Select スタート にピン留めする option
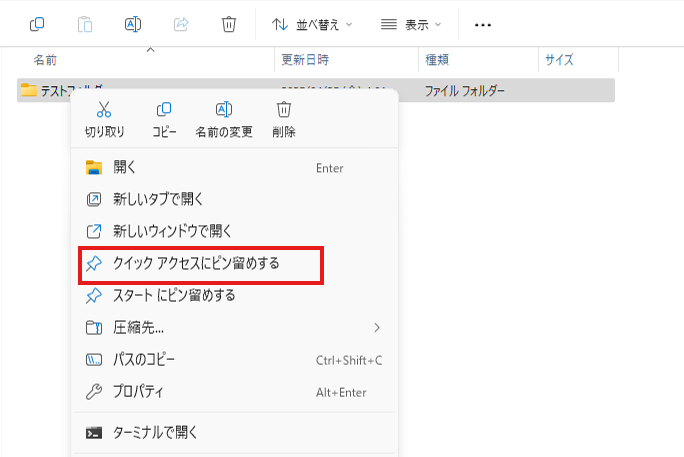Screen dimensions: 684x457 (x=174, y=295)
